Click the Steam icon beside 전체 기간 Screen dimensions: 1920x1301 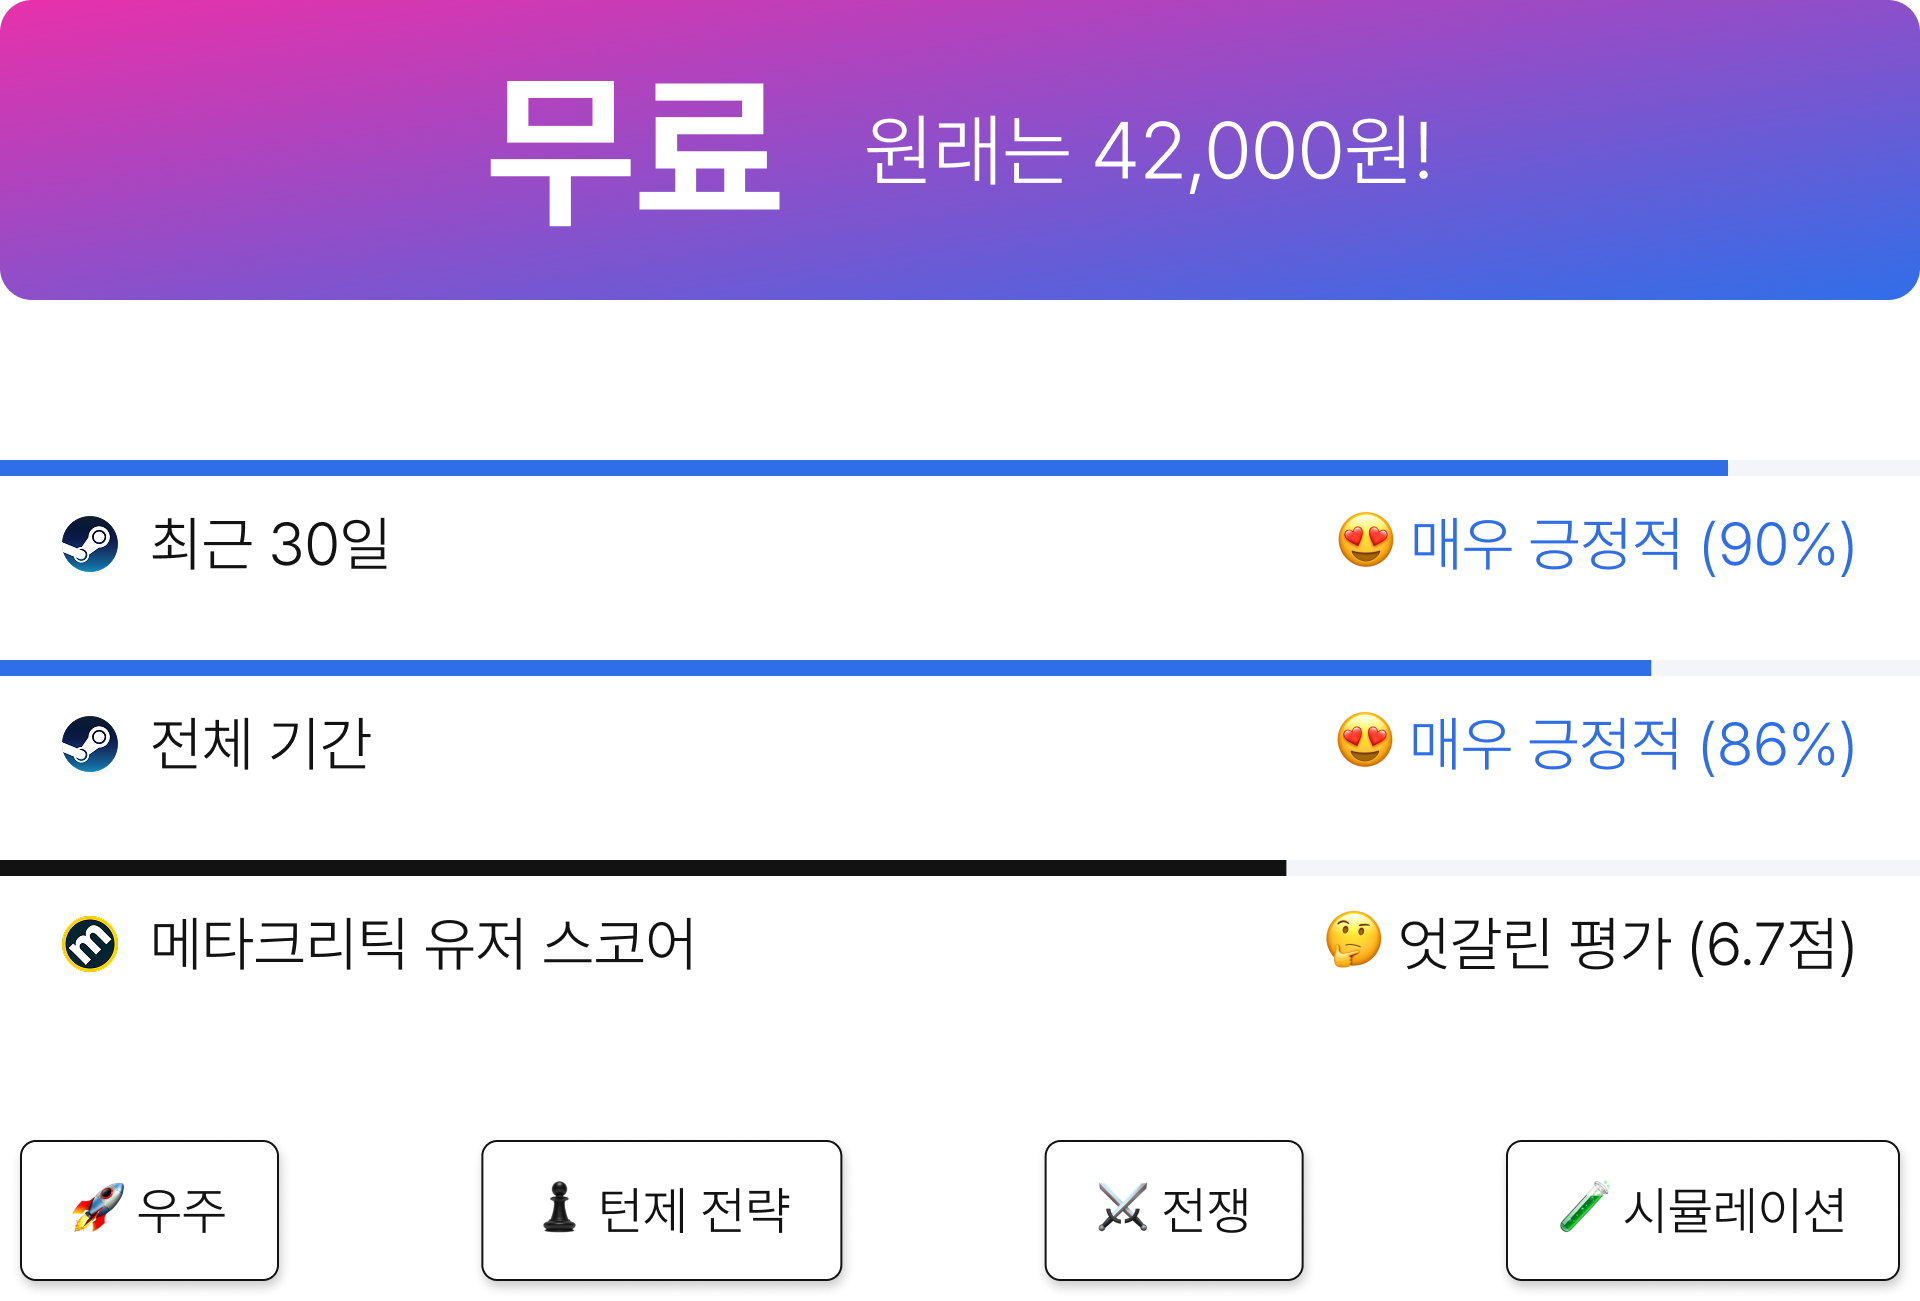click(90, 744)
